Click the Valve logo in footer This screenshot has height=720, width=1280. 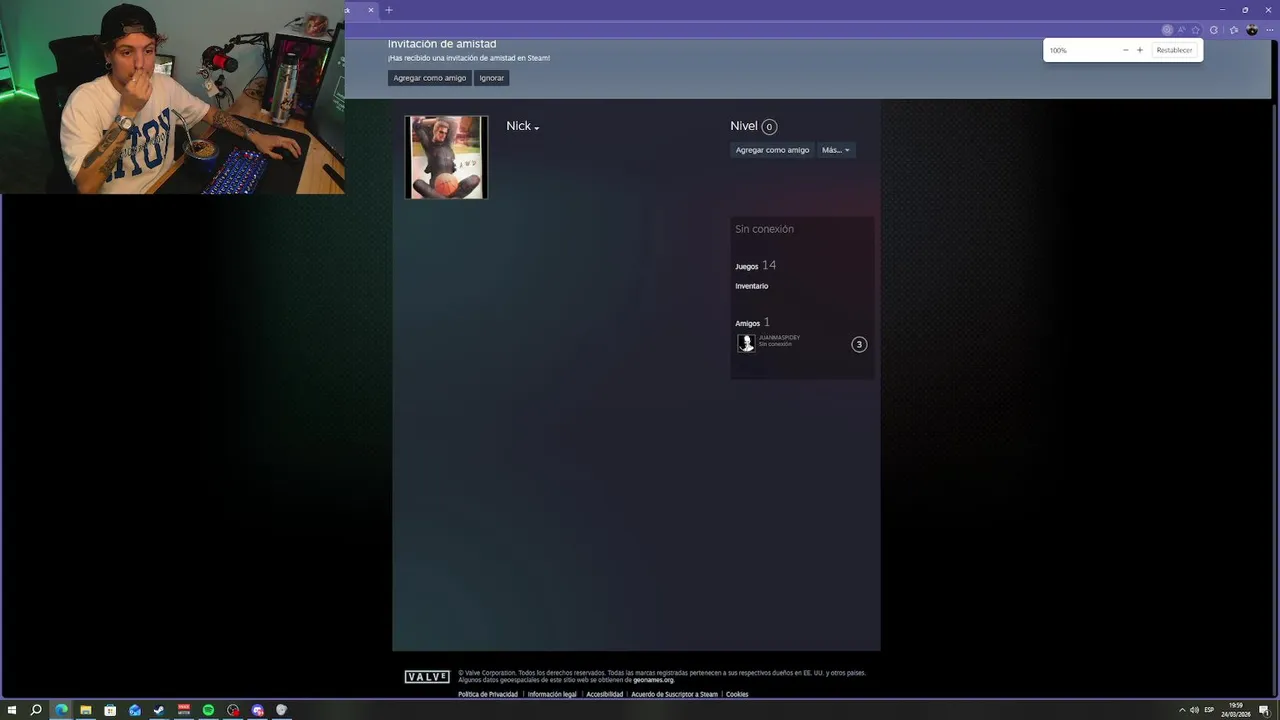(427, 677)
